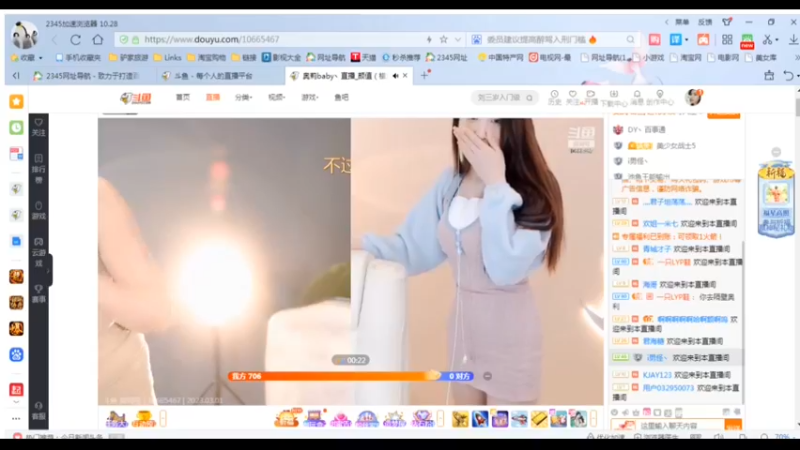Switch to 2345网址导航 tab
This screenshot has width=800, height=450.
(x=87, y=76)
